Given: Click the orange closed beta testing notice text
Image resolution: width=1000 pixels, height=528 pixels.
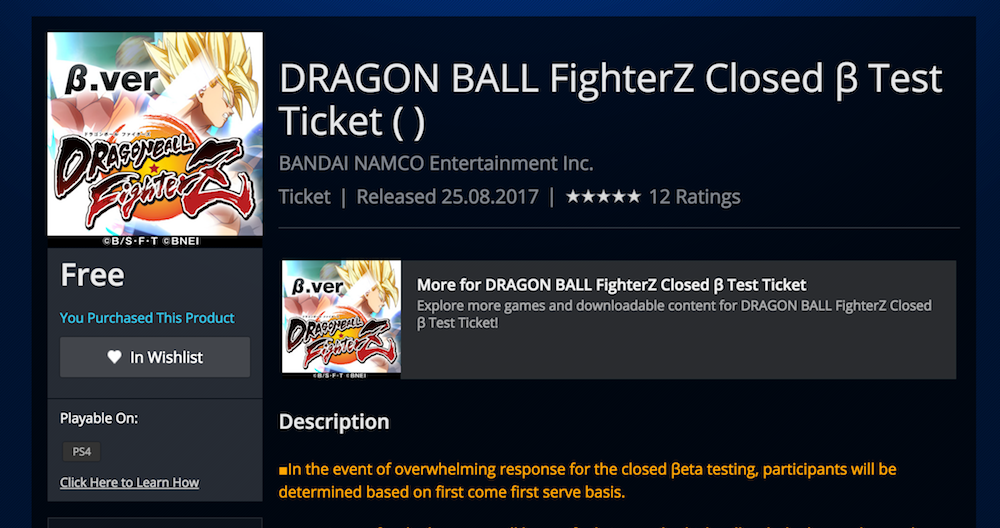Looking at the screenshot, I should pyautogui.click(x=588, y=480).
